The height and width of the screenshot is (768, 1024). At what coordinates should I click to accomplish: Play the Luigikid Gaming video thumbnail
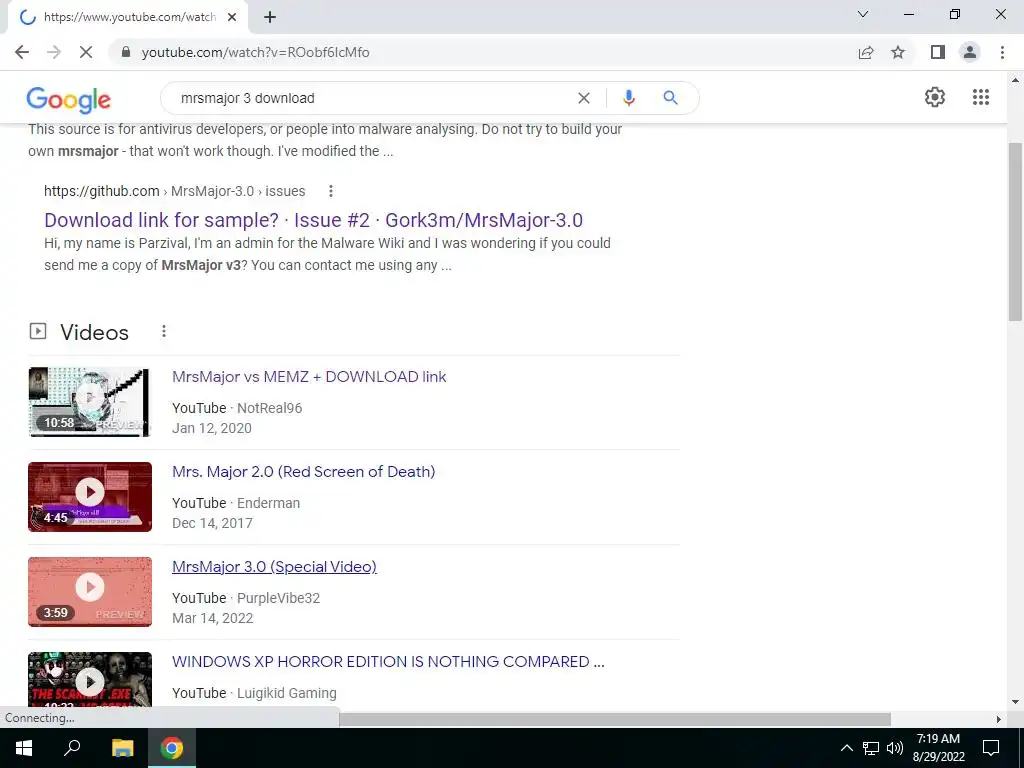click(90, 680)
